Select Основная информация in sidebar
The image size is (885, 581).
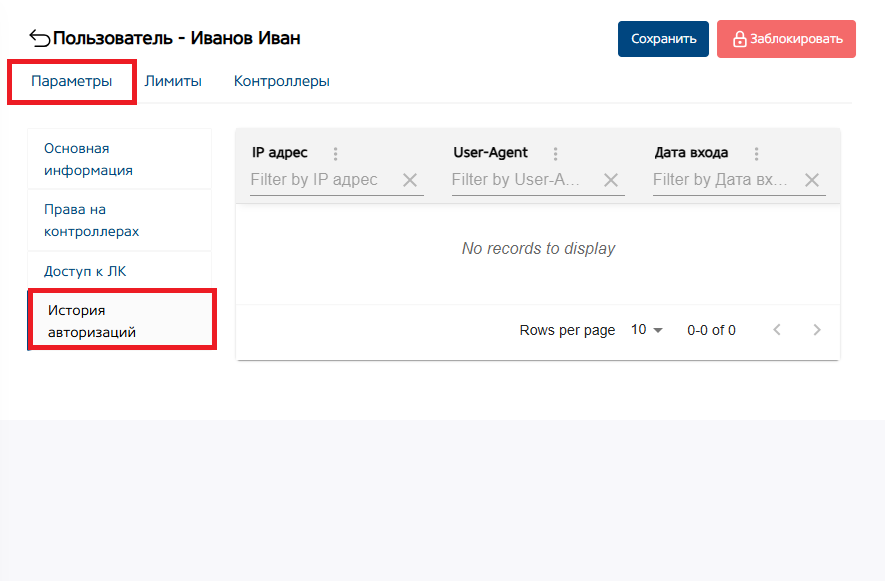click(88, 159)
